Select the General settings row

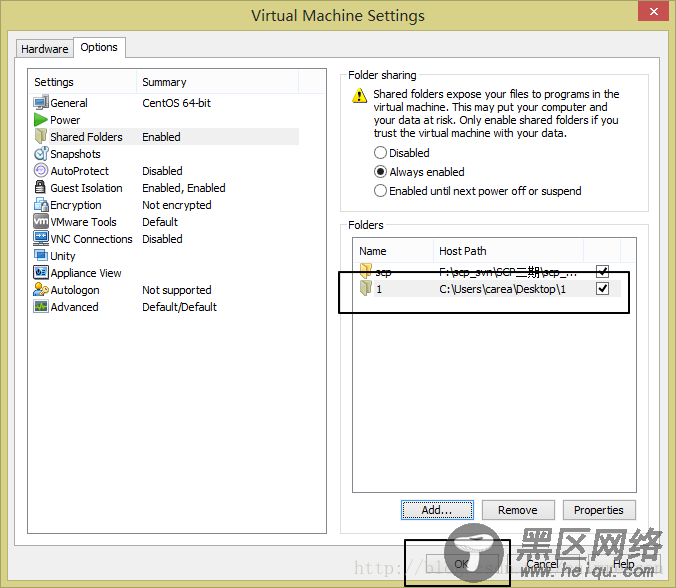click(166, 103)
